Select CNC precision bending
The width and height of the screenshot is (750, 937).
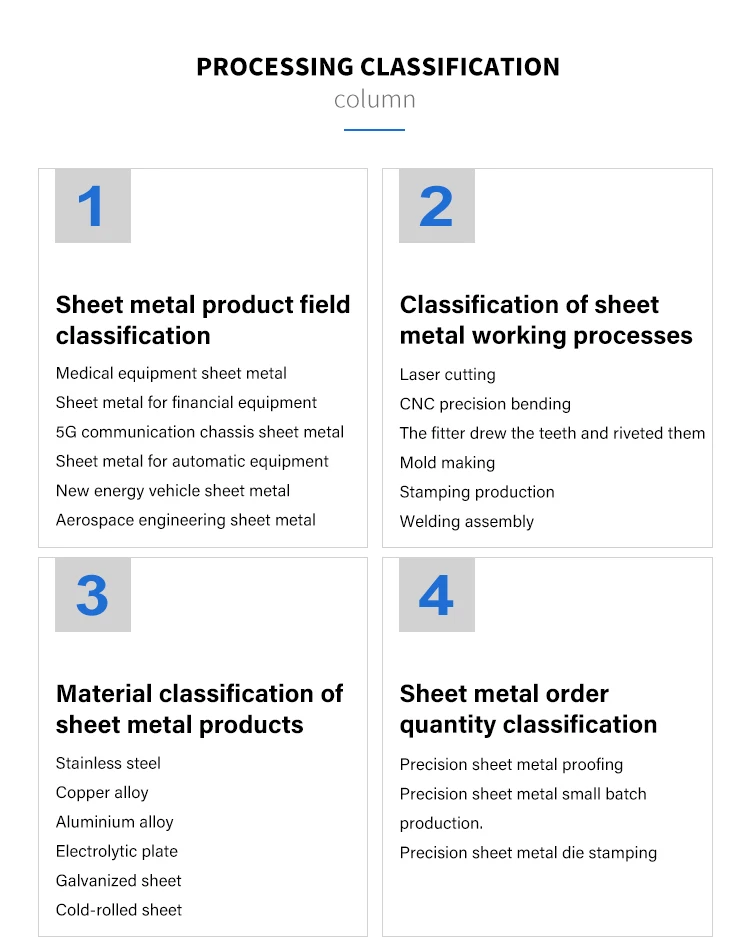pos(485,404)
